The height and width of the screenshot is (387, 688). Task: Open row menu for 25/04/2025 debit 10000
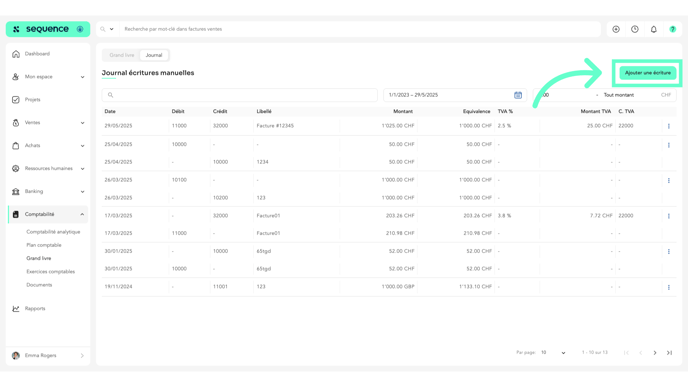tap(669, 145)
